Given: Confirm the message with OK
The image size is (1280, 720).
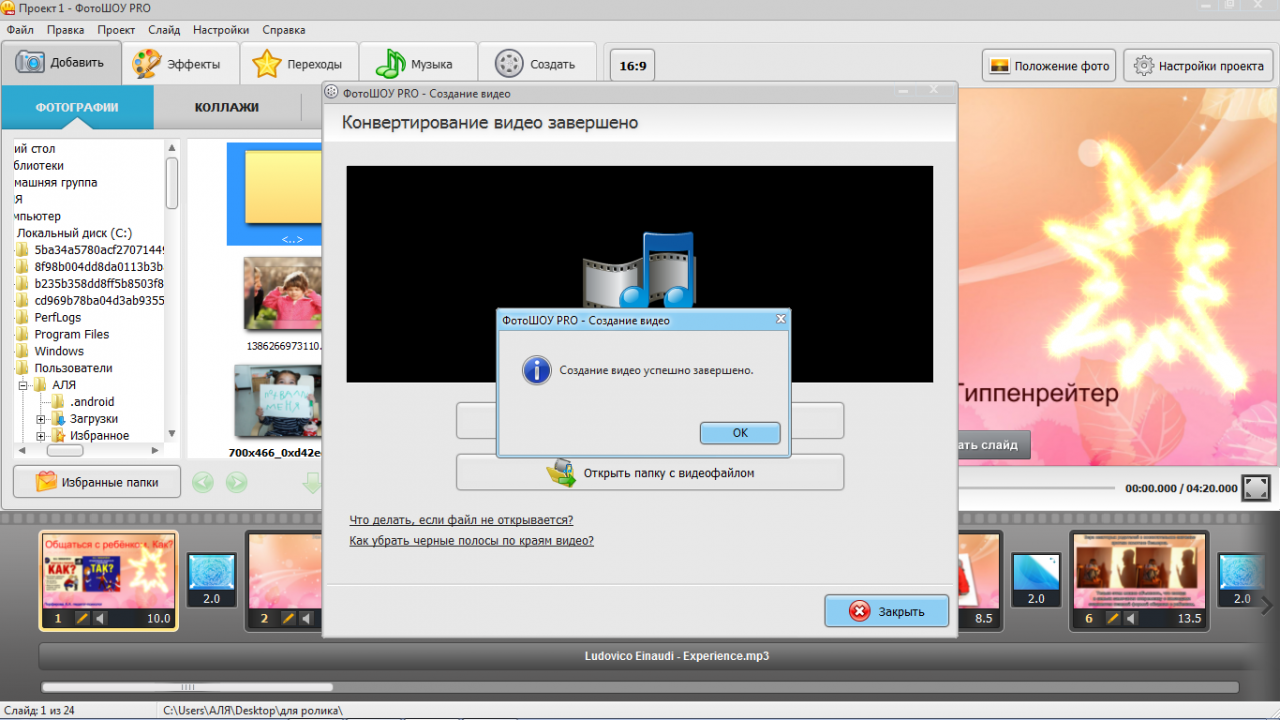Looking at the screenshot, I should 740,433.
